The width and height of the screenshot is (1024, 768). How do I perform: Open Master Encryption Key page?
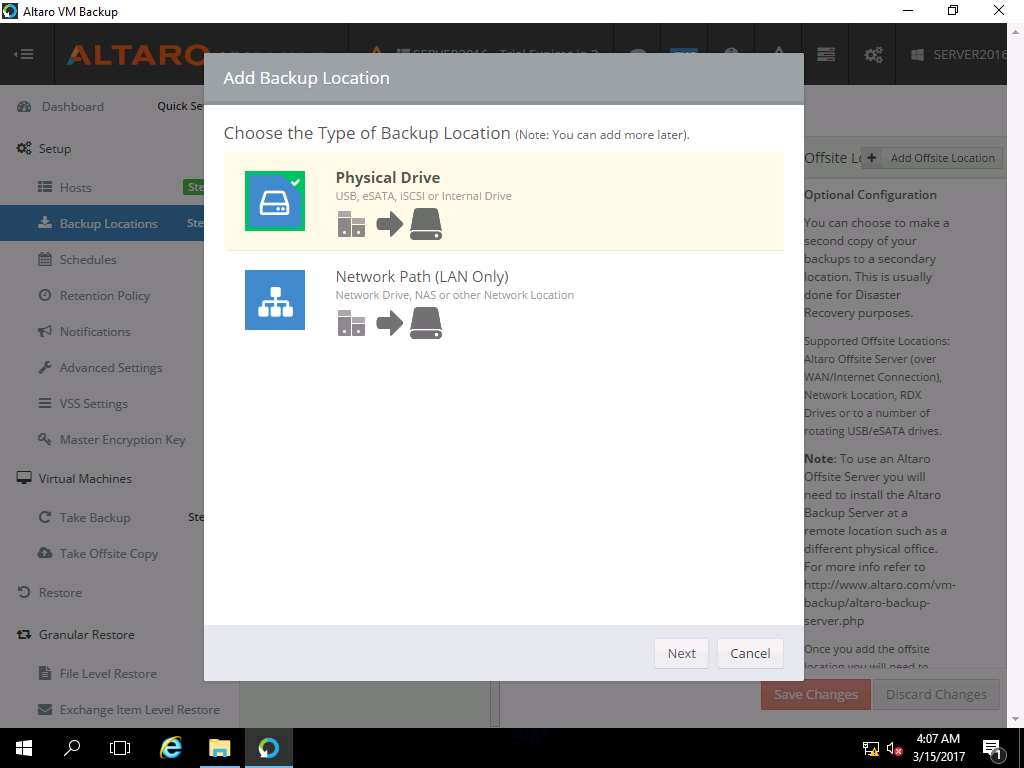point(122,440)
